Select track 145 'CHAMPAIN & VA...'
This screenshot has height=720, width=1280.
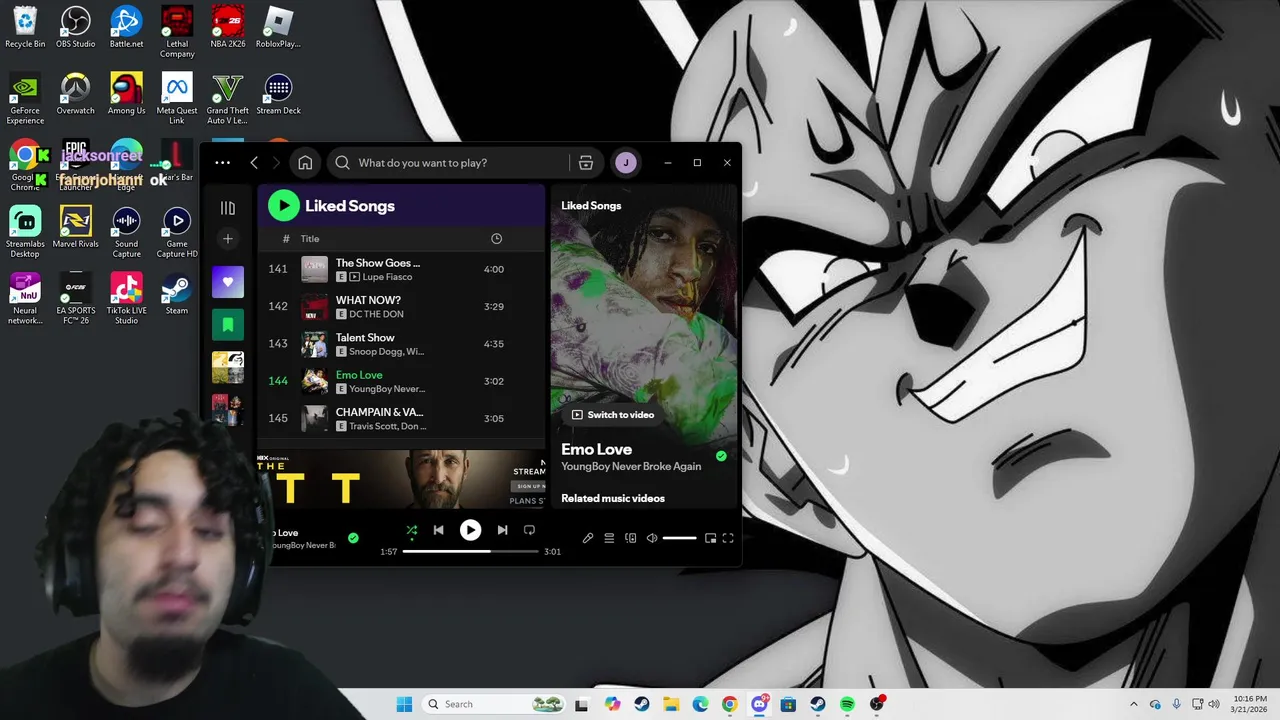coord(401,418)
